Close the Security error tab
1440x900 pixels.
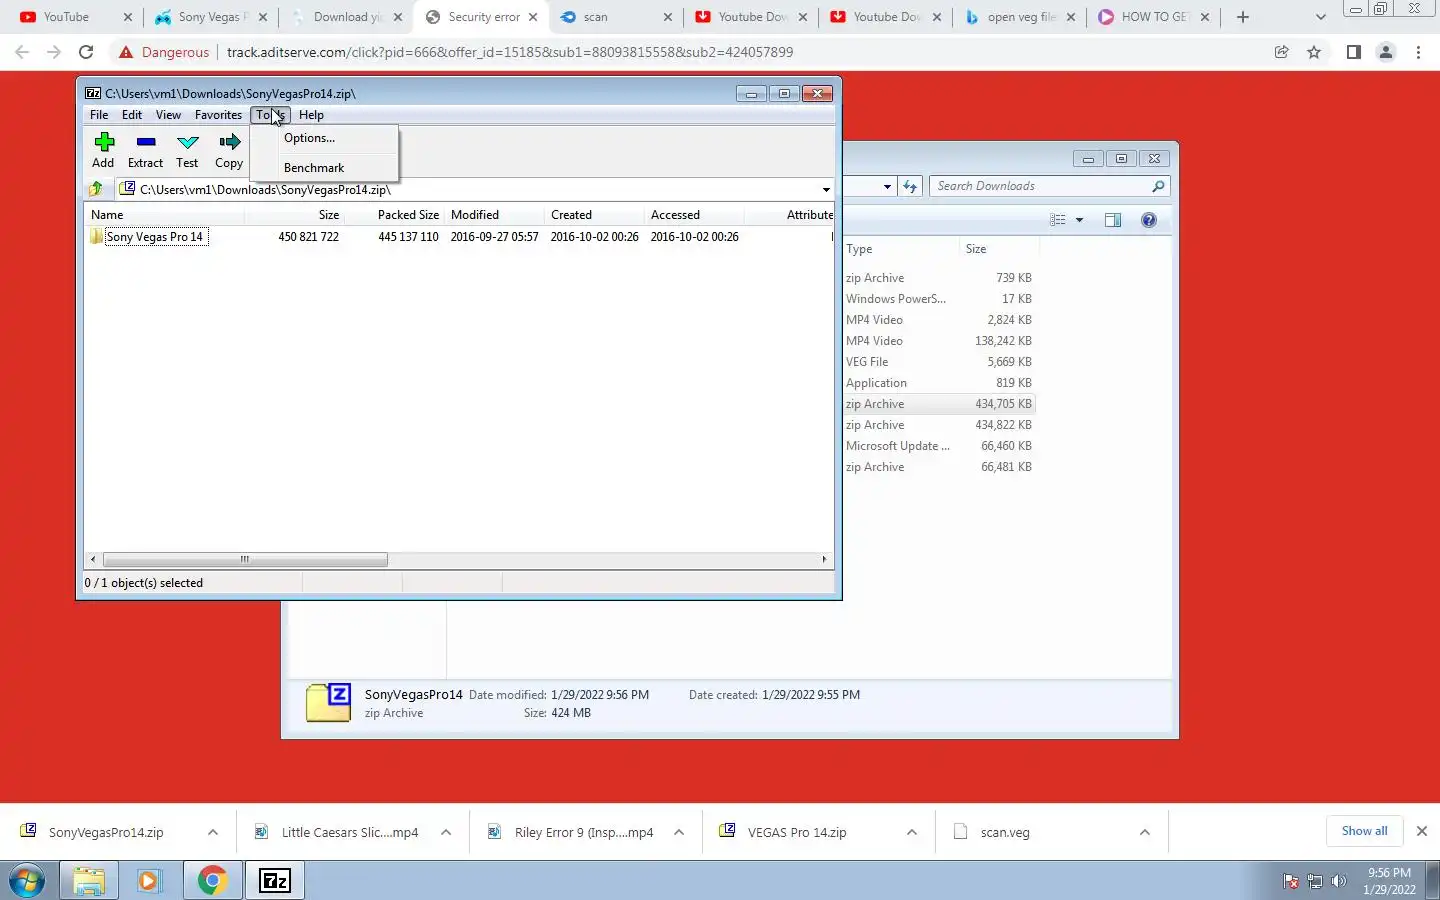pyautogui.click(x=533, y=17)
